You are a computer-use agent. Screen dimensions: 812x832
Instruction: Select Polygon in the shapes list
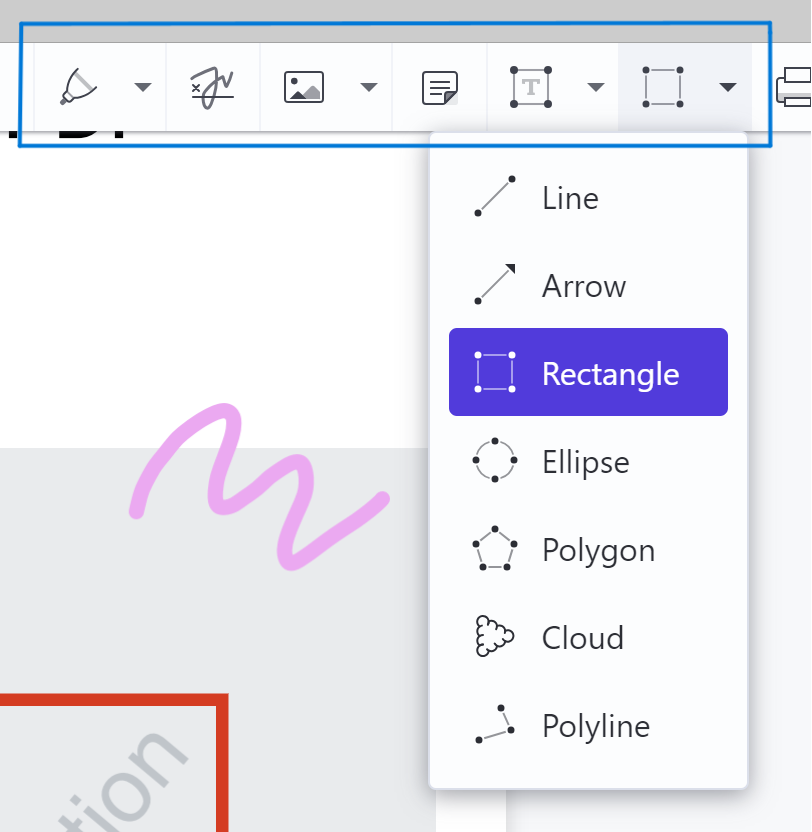[x=597, y=549]
